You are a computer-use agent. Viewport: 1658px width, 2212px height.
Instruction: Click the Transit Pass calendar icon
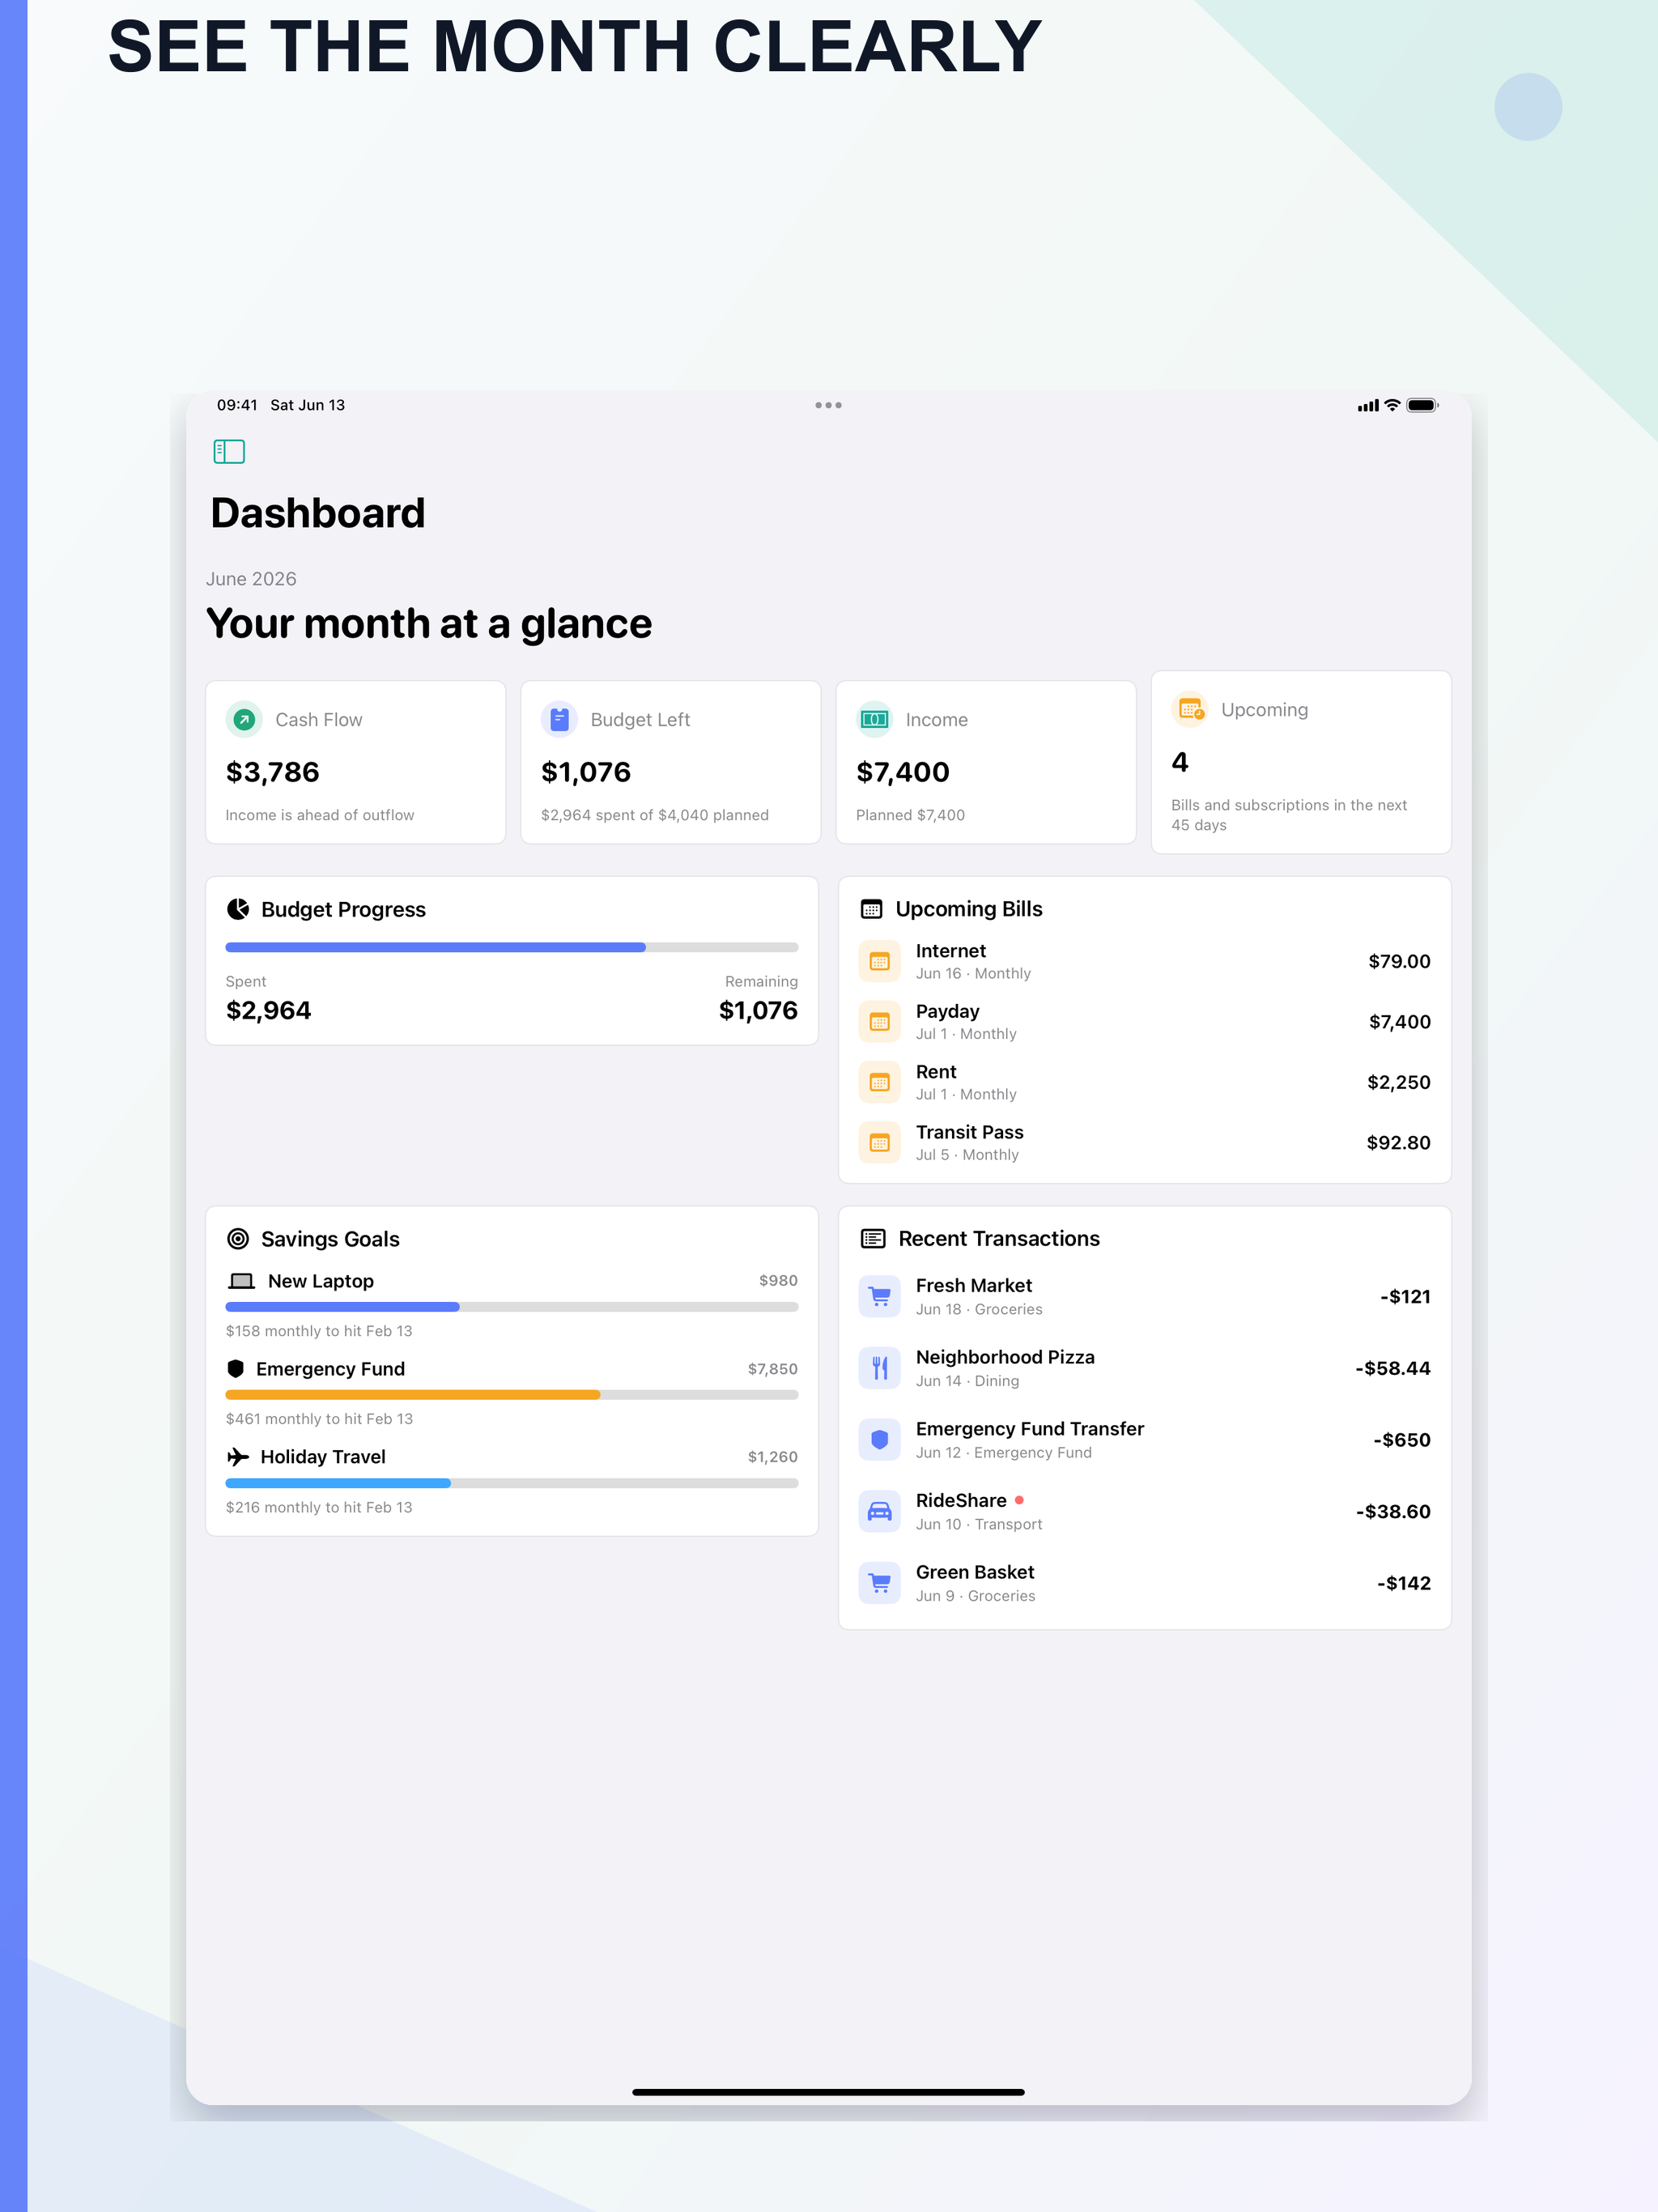[879, 1143]
